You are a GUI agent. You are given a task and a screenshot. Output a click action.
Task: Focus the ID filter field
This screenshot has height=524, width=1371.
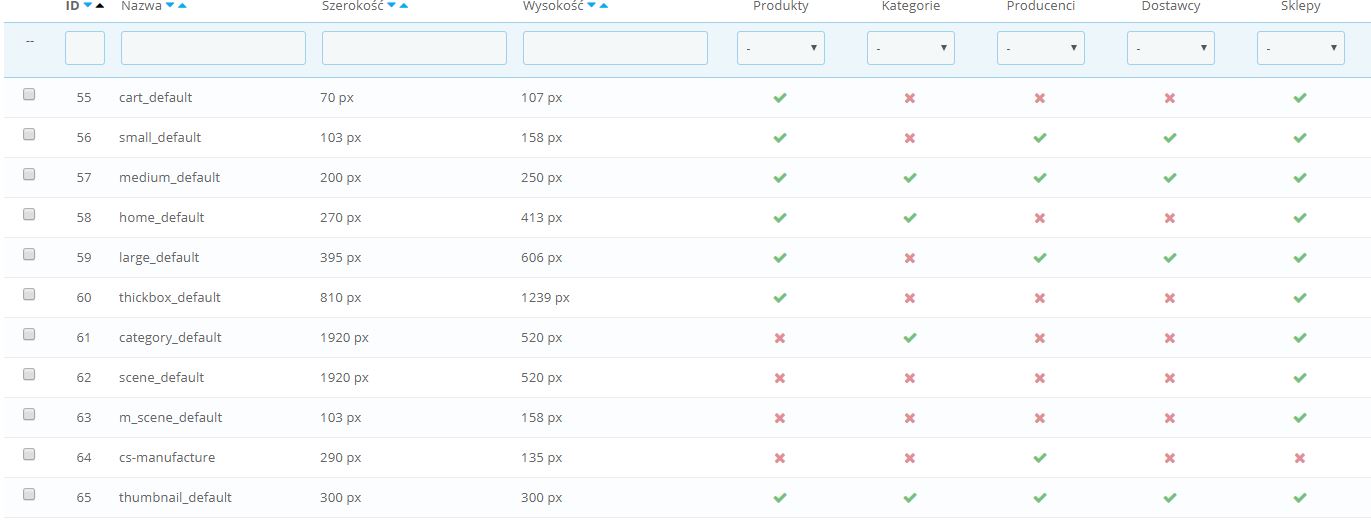click(85, 48)
